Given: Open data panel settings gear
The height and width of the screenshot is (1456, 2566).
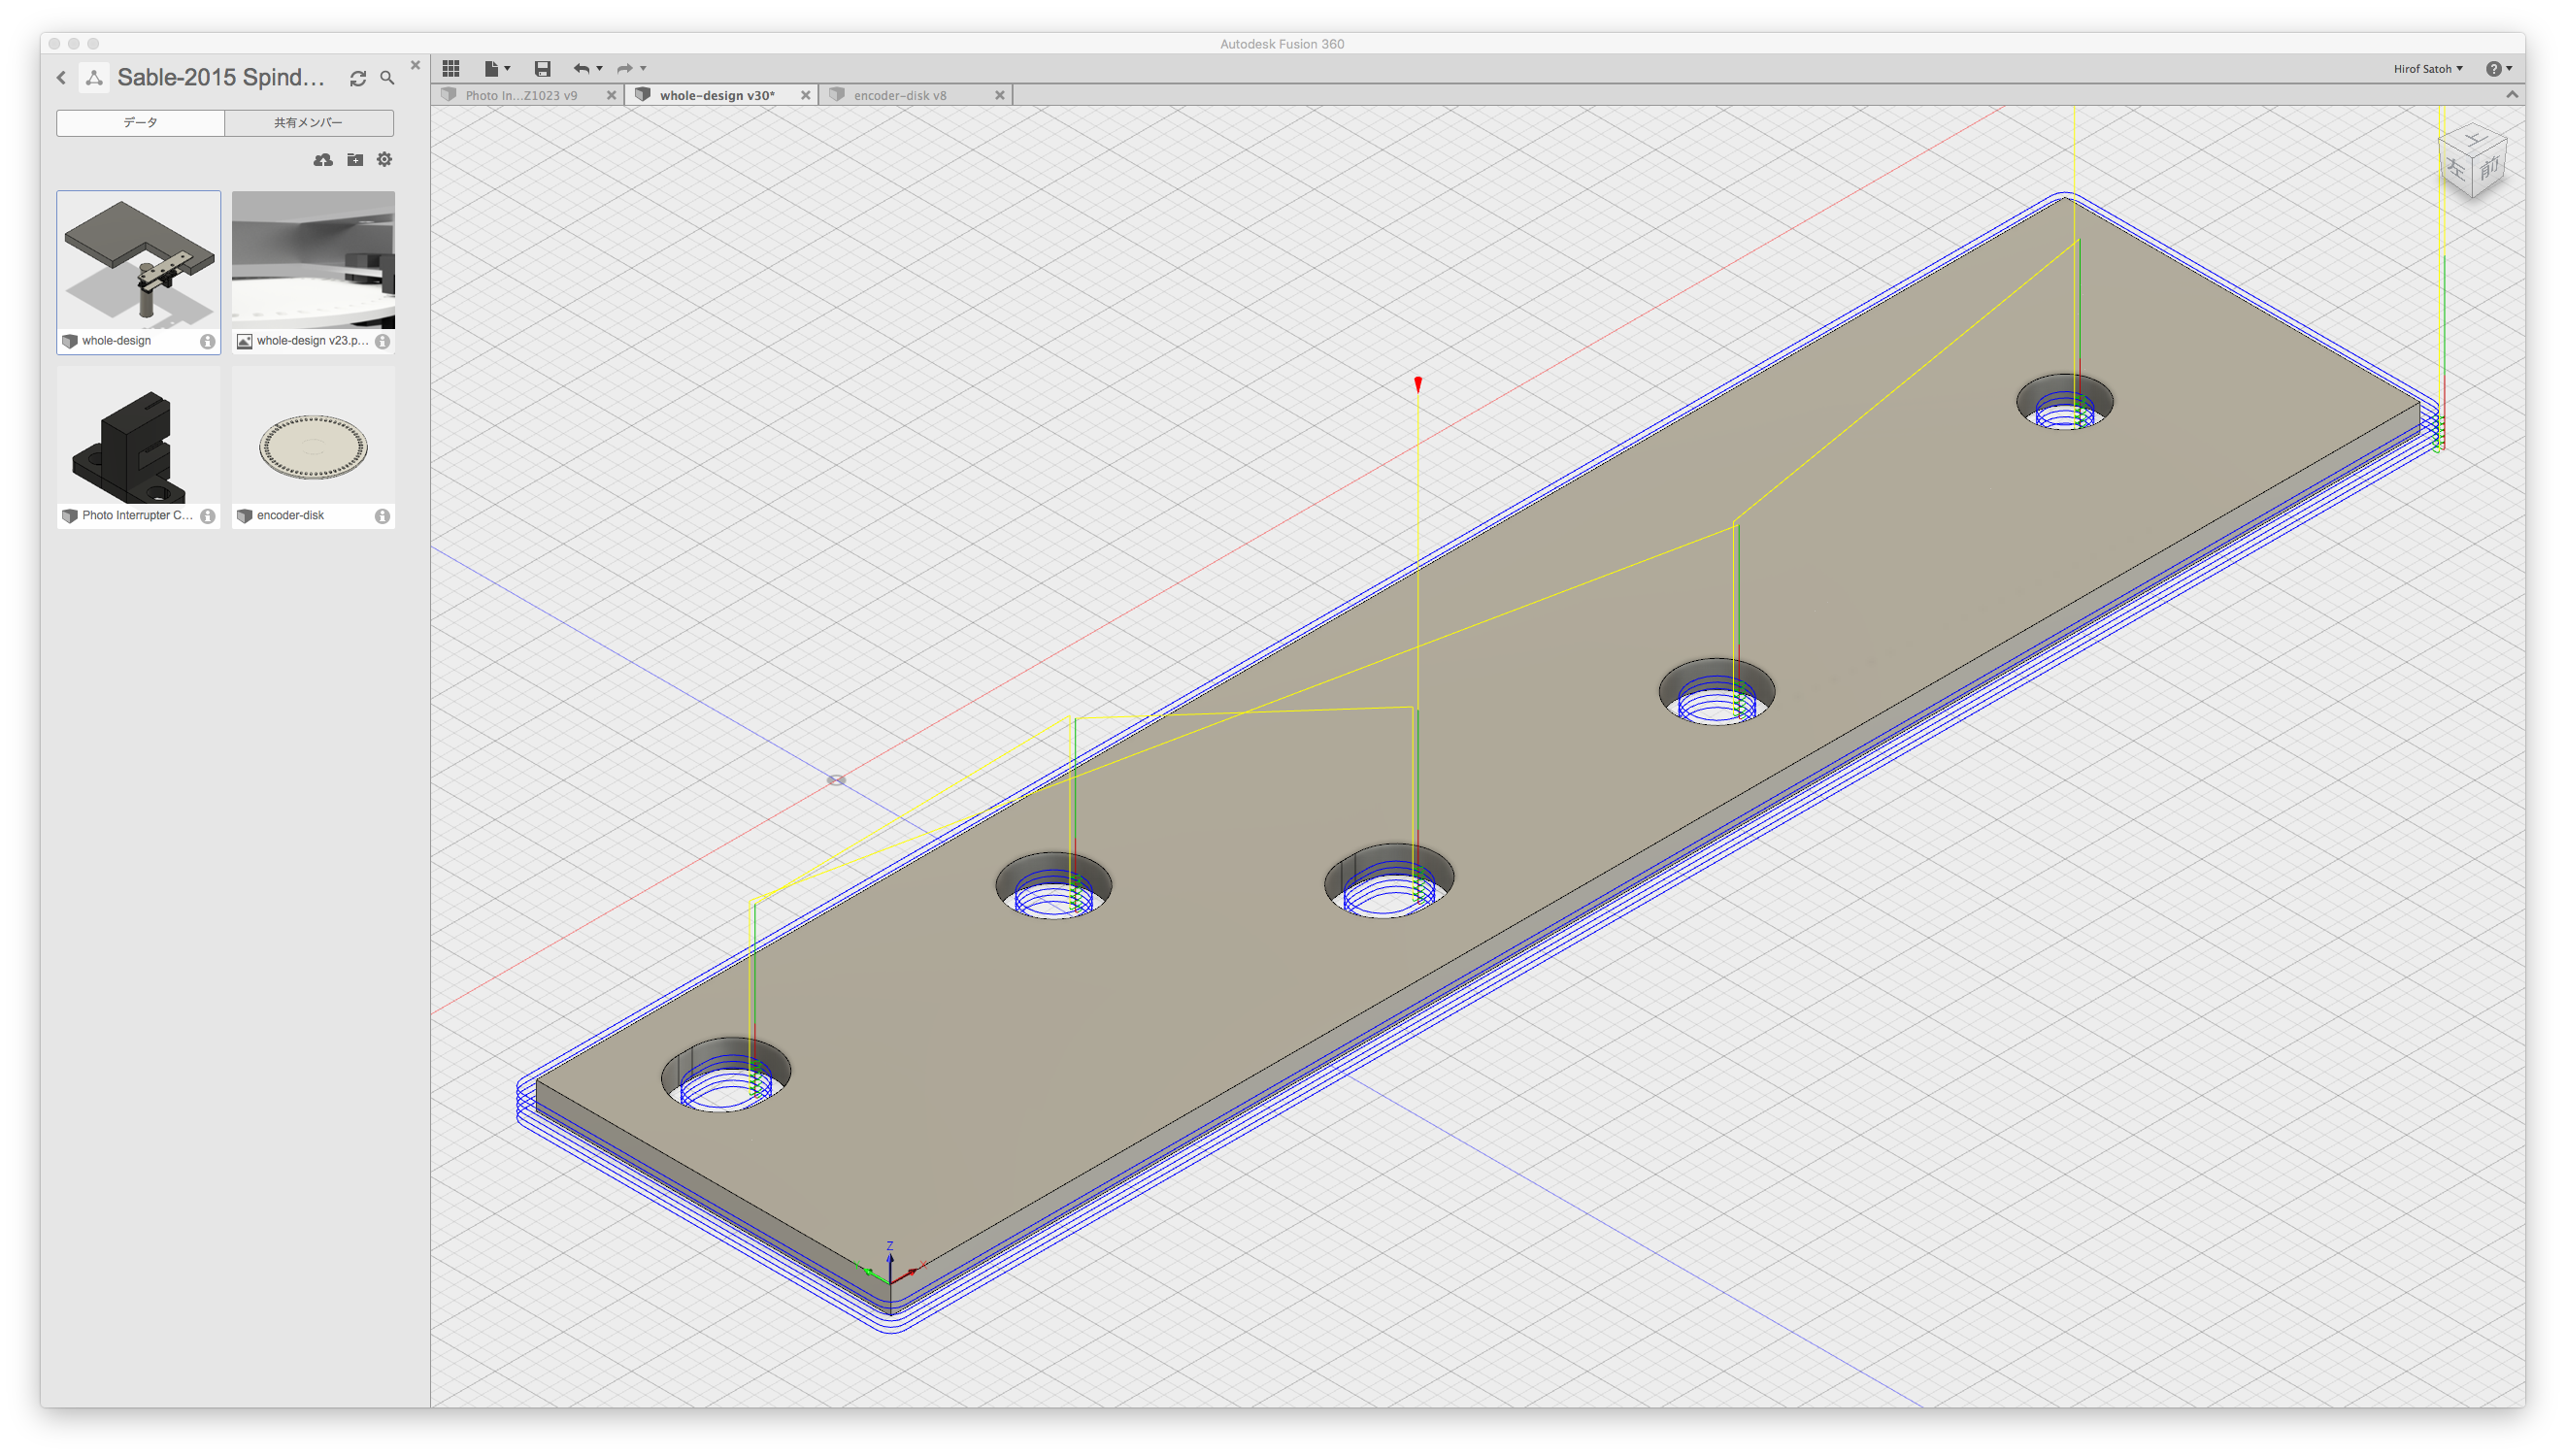Looking at the screenshot, I should point(384,160).
